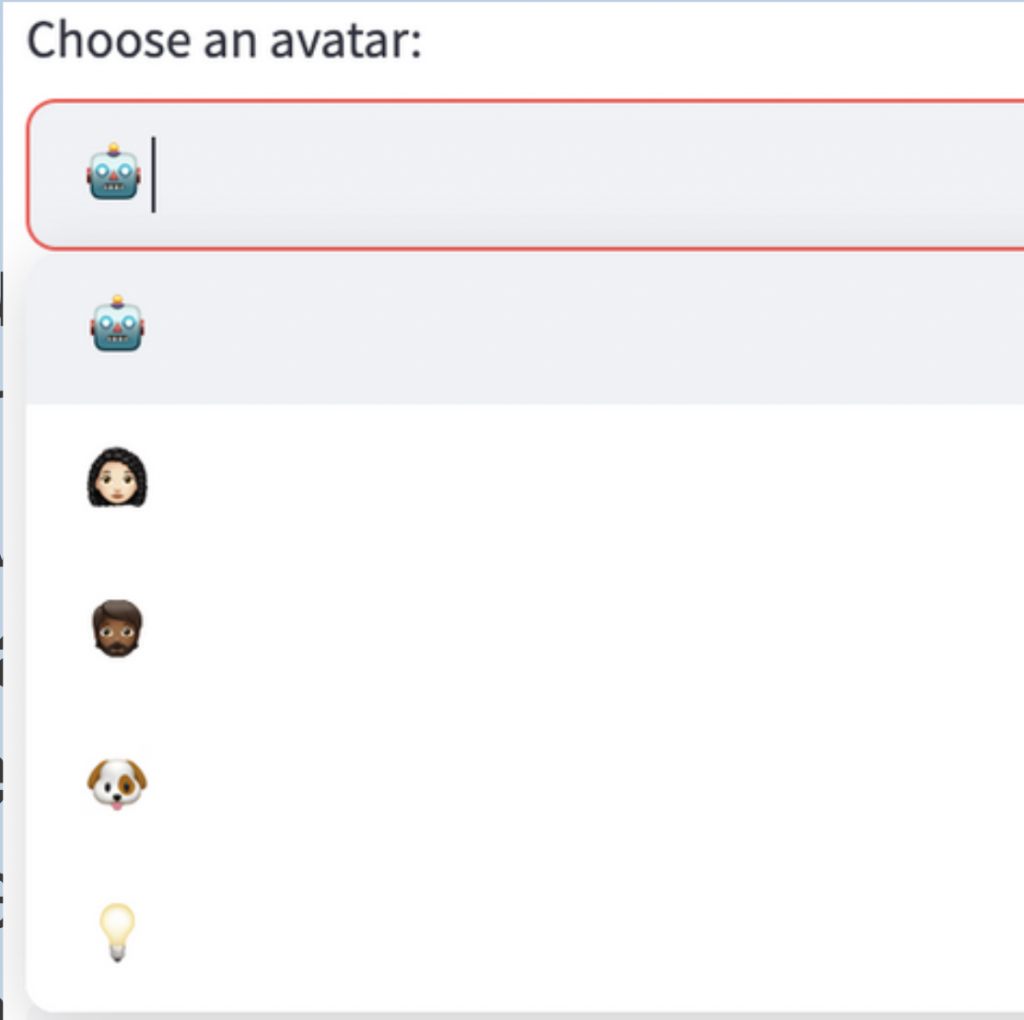Image resolution: width=1024 pixels, height=1020 pixels.
Task: Select the robot face avatar option
Action: pyautogui.click(x=117, y=324)
